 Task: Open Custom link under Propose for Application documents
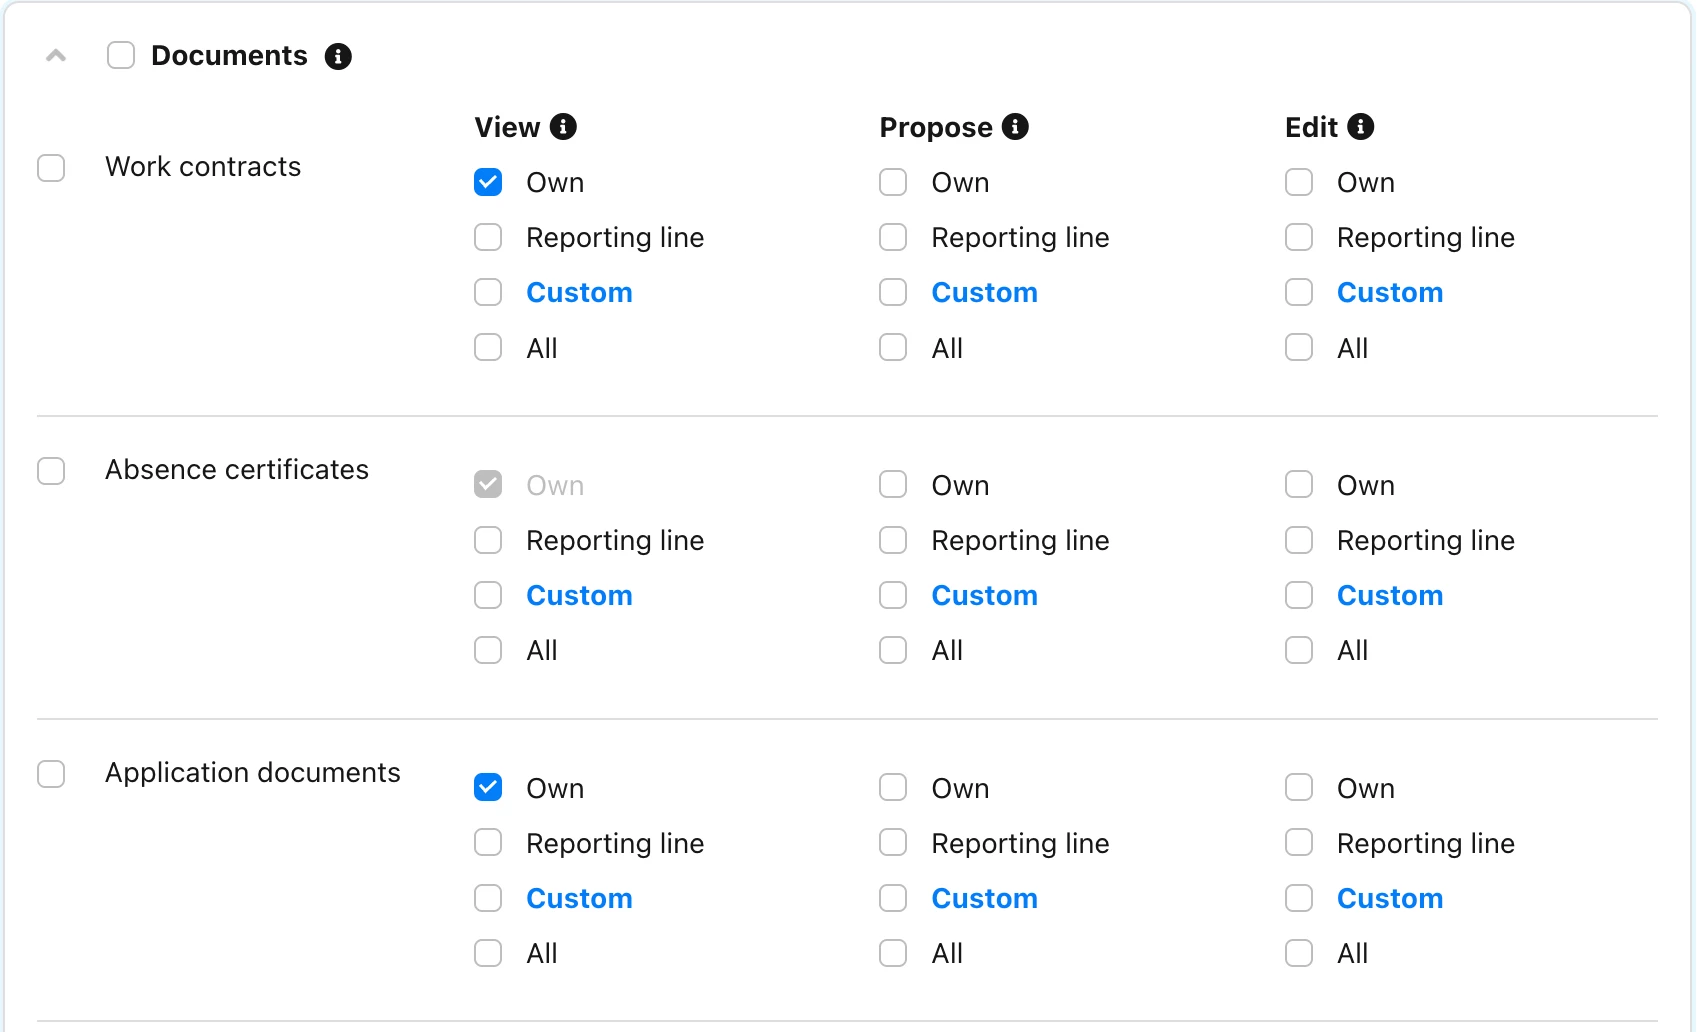[x=984, y=898]
